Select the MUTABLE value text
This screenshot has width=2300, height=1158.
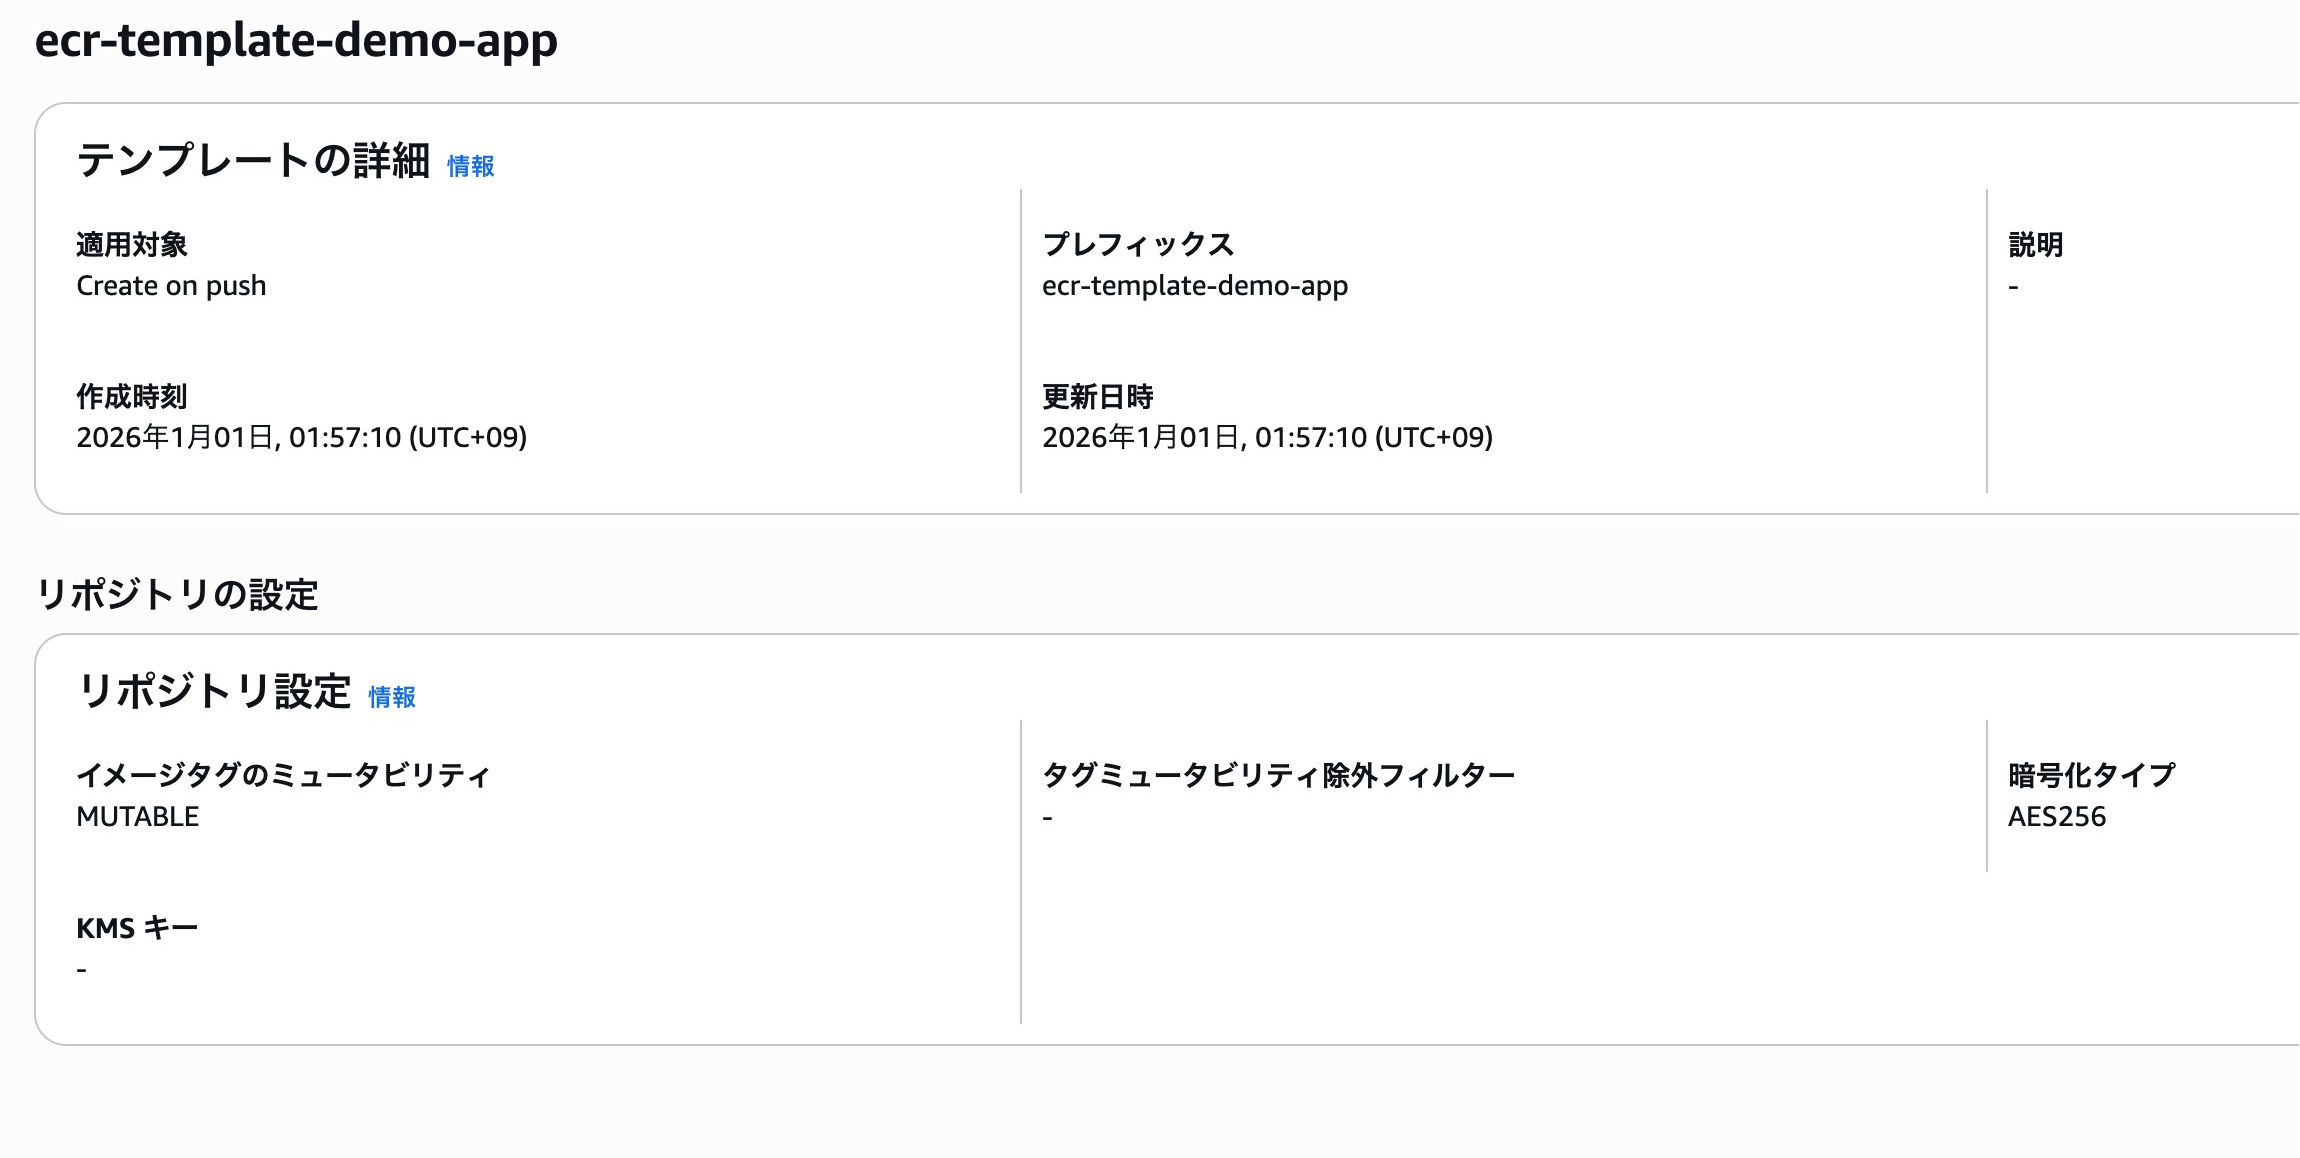[138, 817]
